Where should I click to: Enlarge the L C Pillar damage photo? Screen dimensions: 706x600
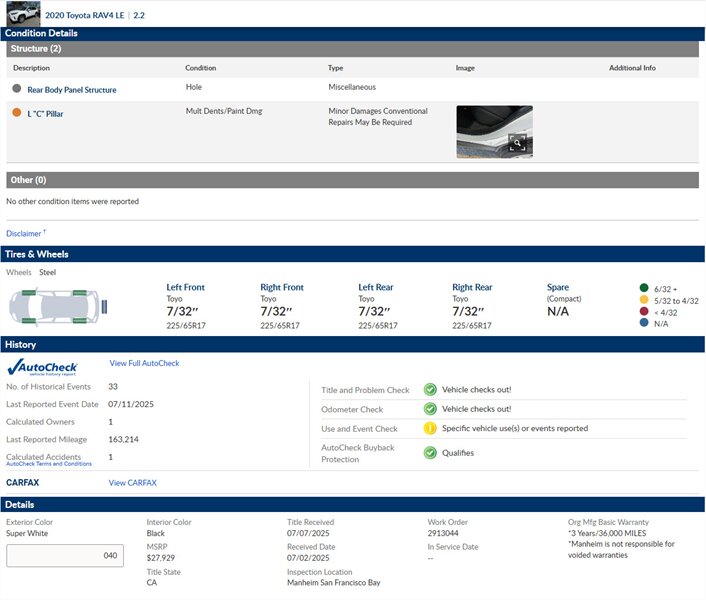pos(494,131)
